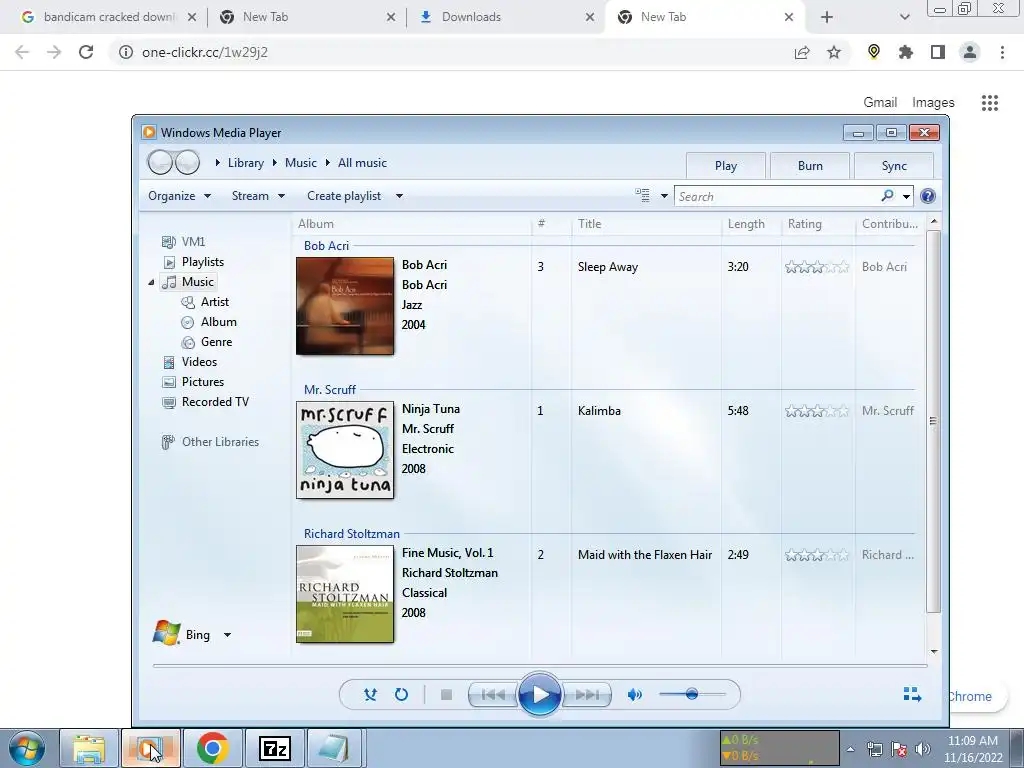This screenshot has width=1024, height=768.
Task: Open the Bing media guide dropdown
Action: click(227, 635)
